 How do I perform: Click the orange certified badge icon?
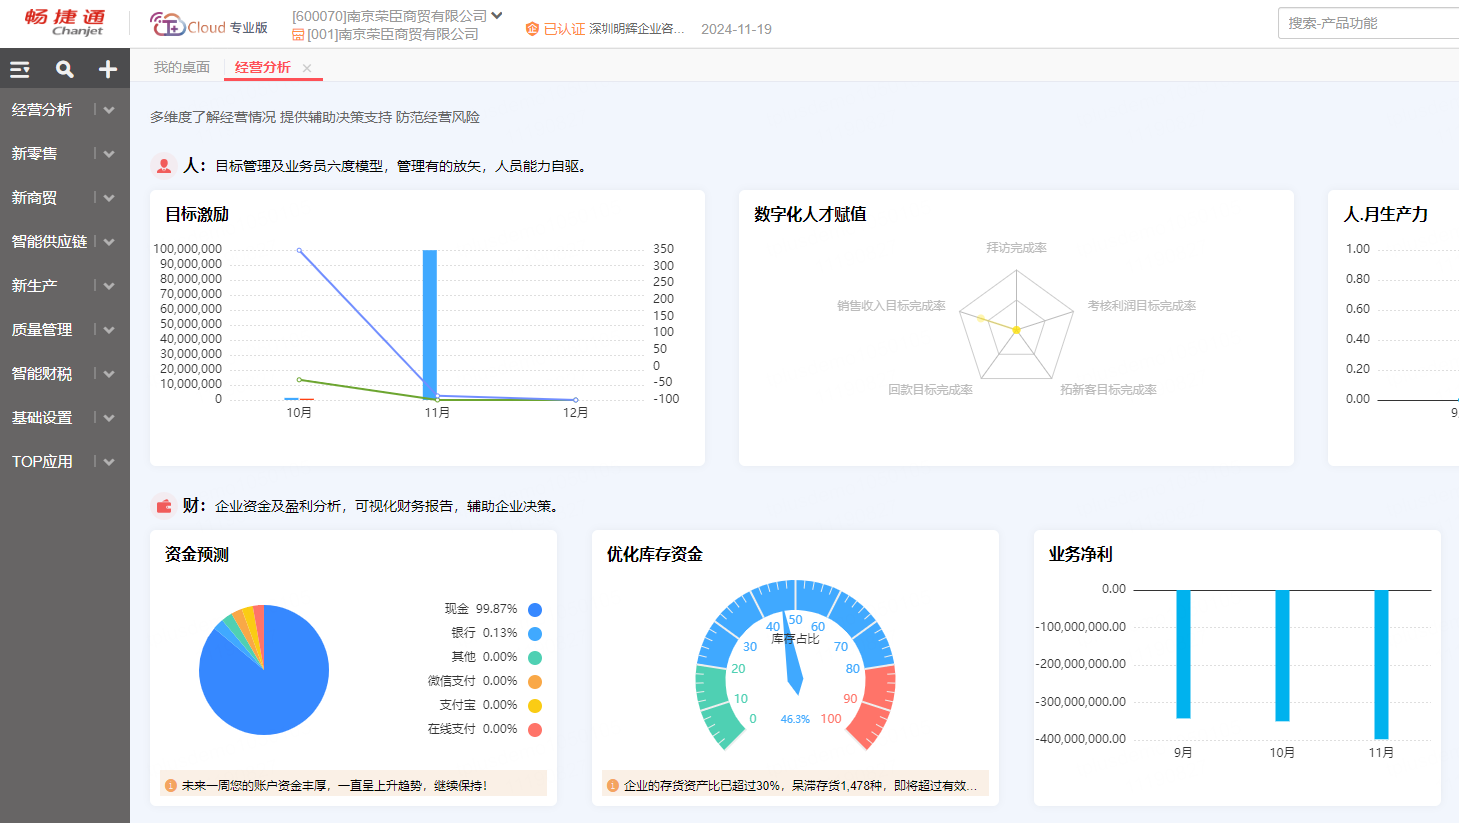click(x=532, y=29)
